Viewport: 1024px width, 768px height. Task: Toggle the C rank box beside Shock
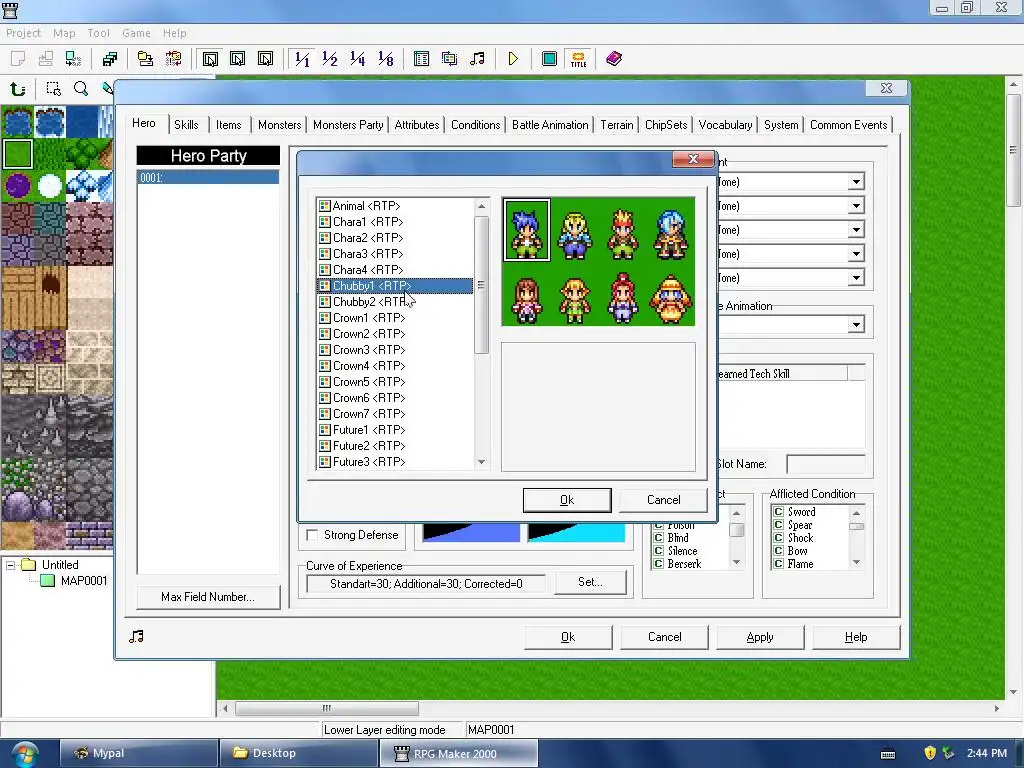coord(778,537)
